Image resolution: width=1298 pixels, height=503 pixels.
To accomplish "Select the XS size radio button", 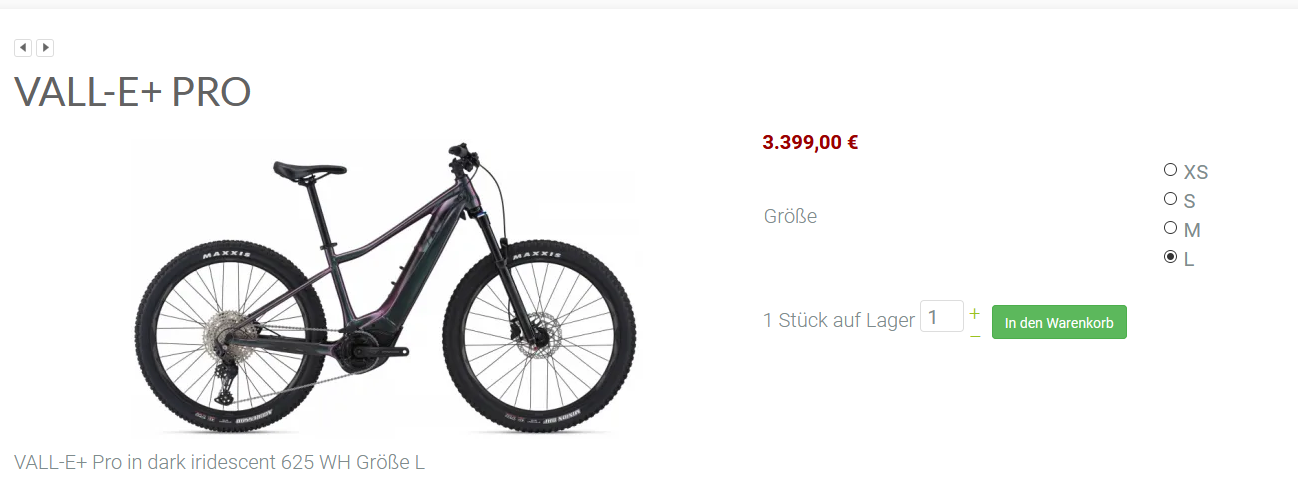I will [x=1170, y=170].
